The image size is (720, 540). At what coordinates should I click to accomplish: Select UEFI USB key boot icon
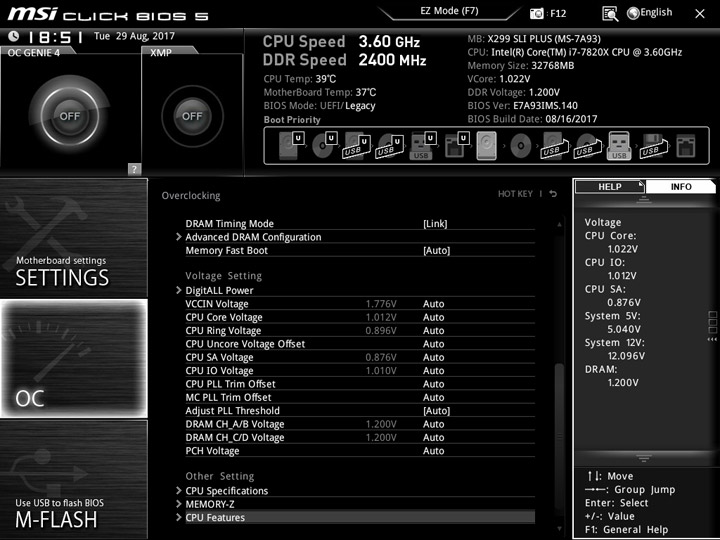click(422, 146)
